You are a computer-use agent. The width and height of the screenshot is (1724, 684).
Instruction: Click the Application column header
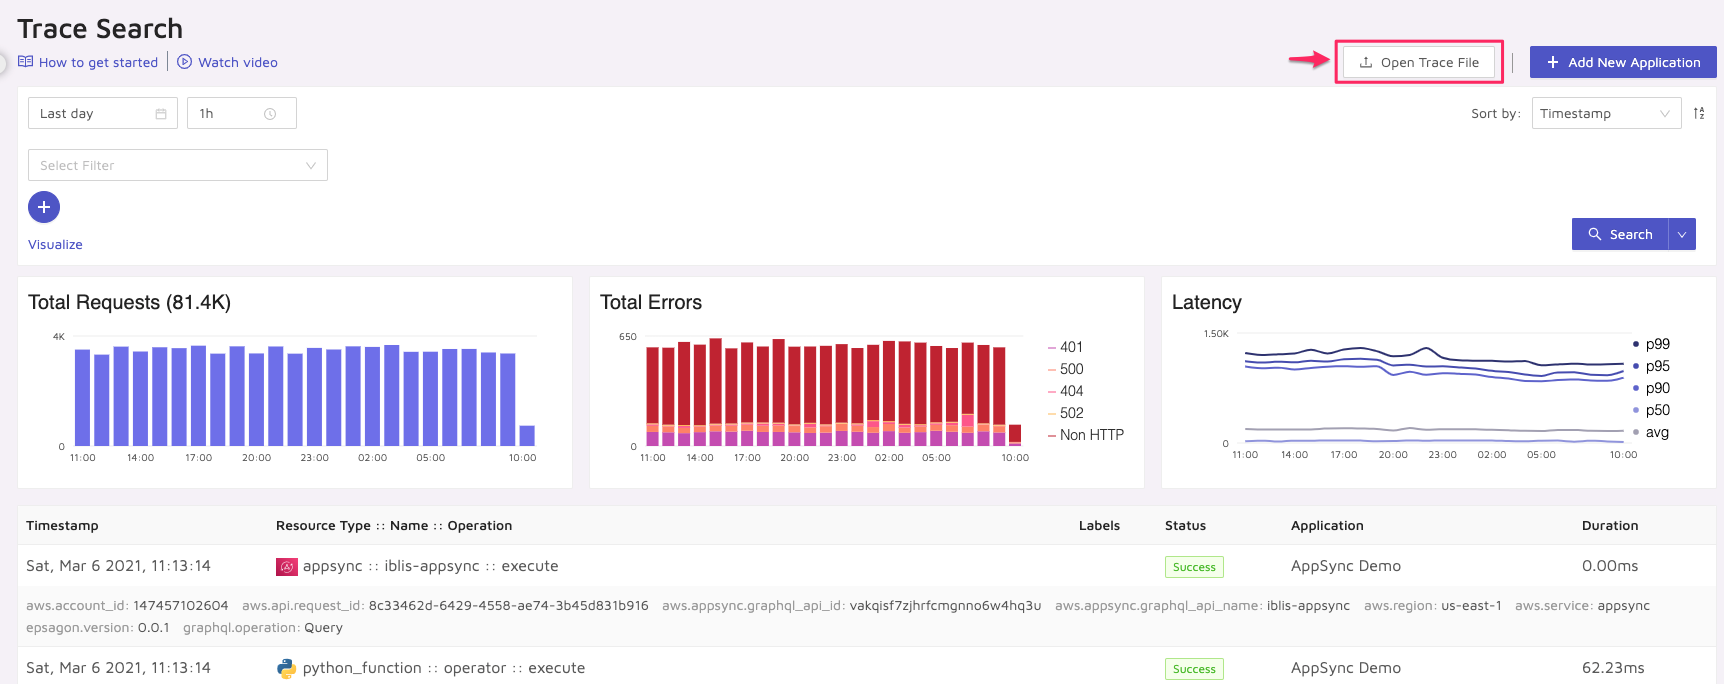pyautogui.click(x=1327, y=525)
